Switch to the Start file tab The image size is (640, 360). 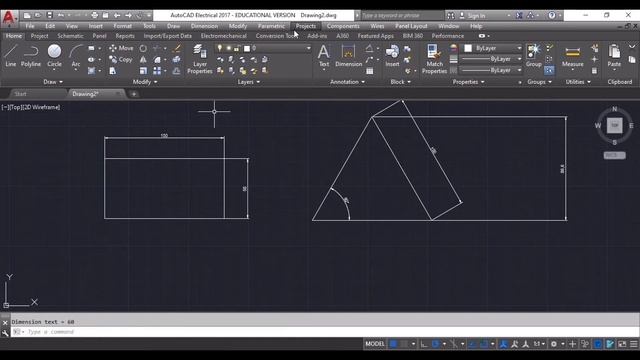(x=20, y=94)
